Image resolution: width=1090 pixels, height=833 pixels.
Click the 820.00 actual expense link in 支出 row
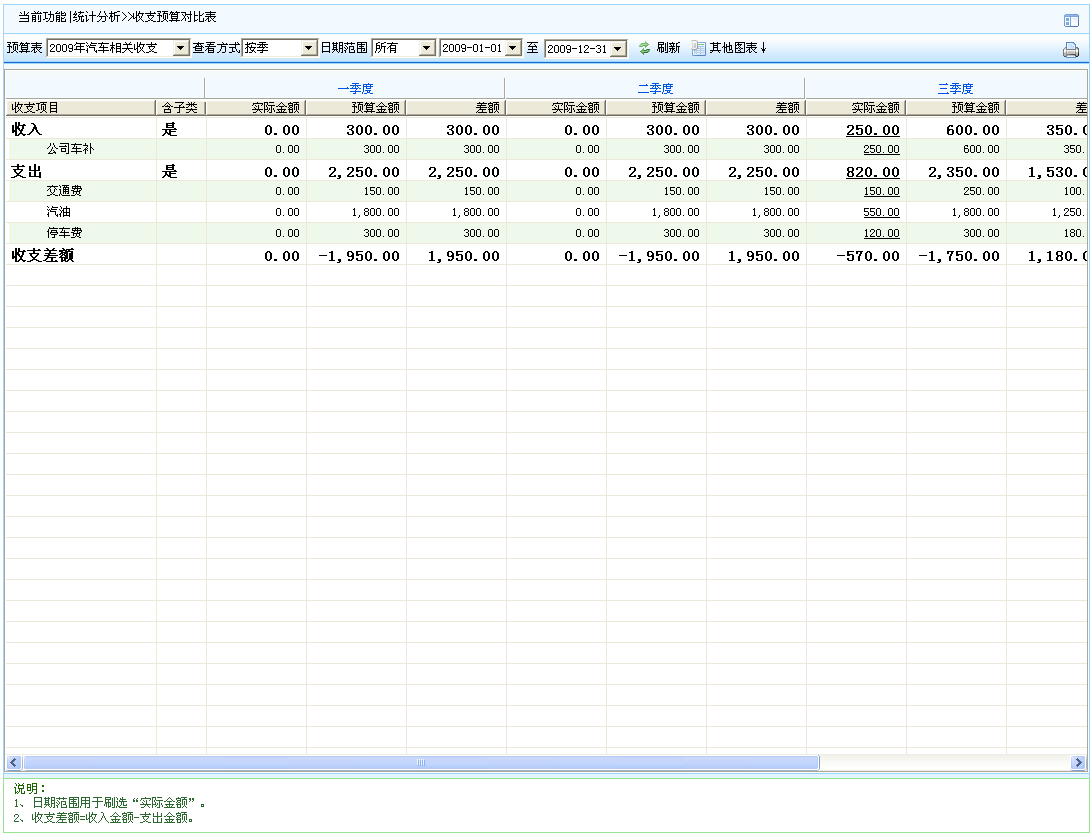(873, 172)
